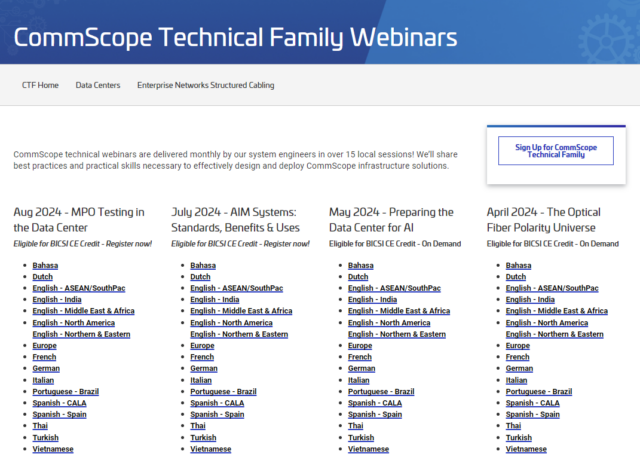Open Spanish - Spain under April 2024
Viewport: 640px width, 463px height.
(533, 414)
